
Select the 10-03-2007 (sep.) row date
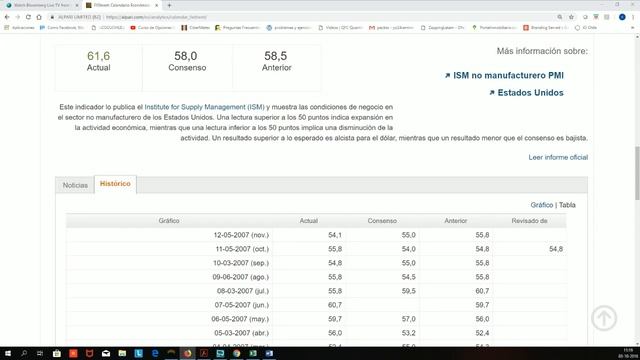pos(241,263)
